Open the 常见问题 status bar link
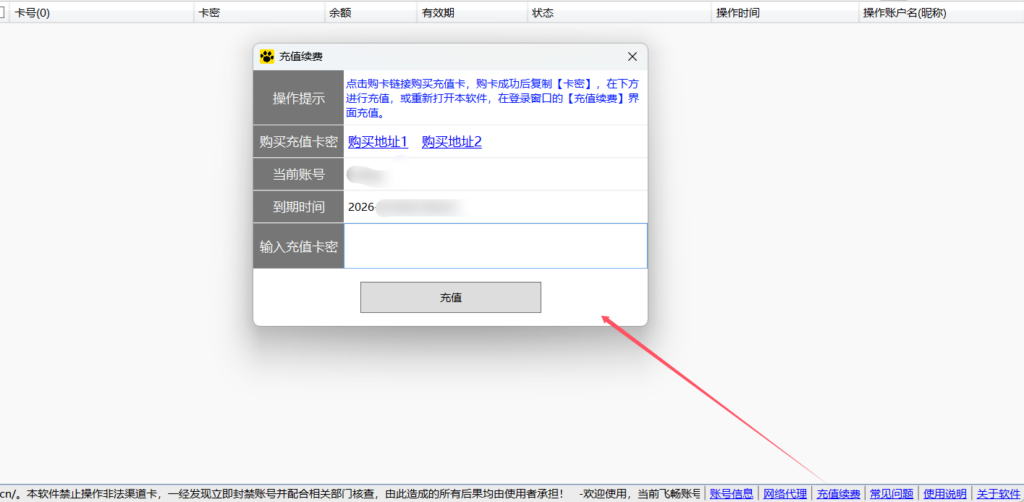The height and width of the screenshot is (502, 1024). click(891, 494)
